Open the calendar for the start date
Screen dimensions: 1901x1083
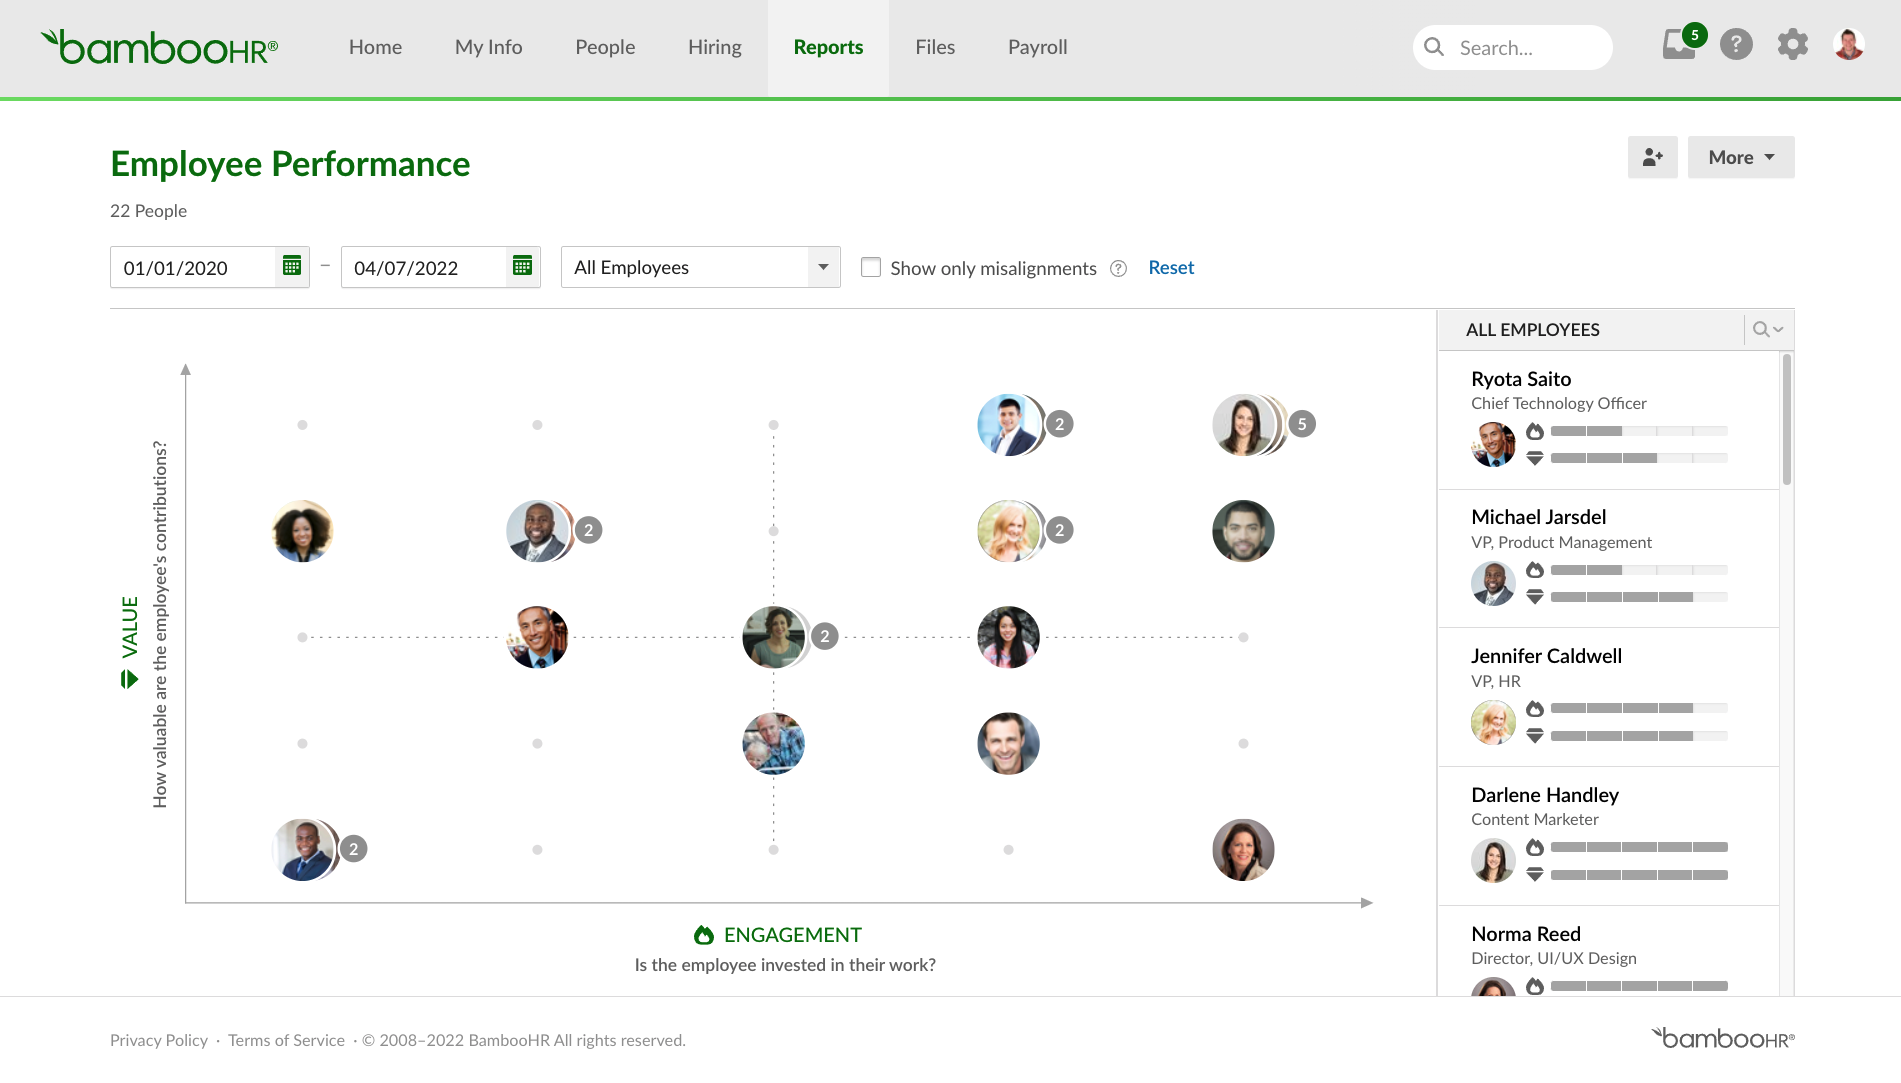(291, 265)
